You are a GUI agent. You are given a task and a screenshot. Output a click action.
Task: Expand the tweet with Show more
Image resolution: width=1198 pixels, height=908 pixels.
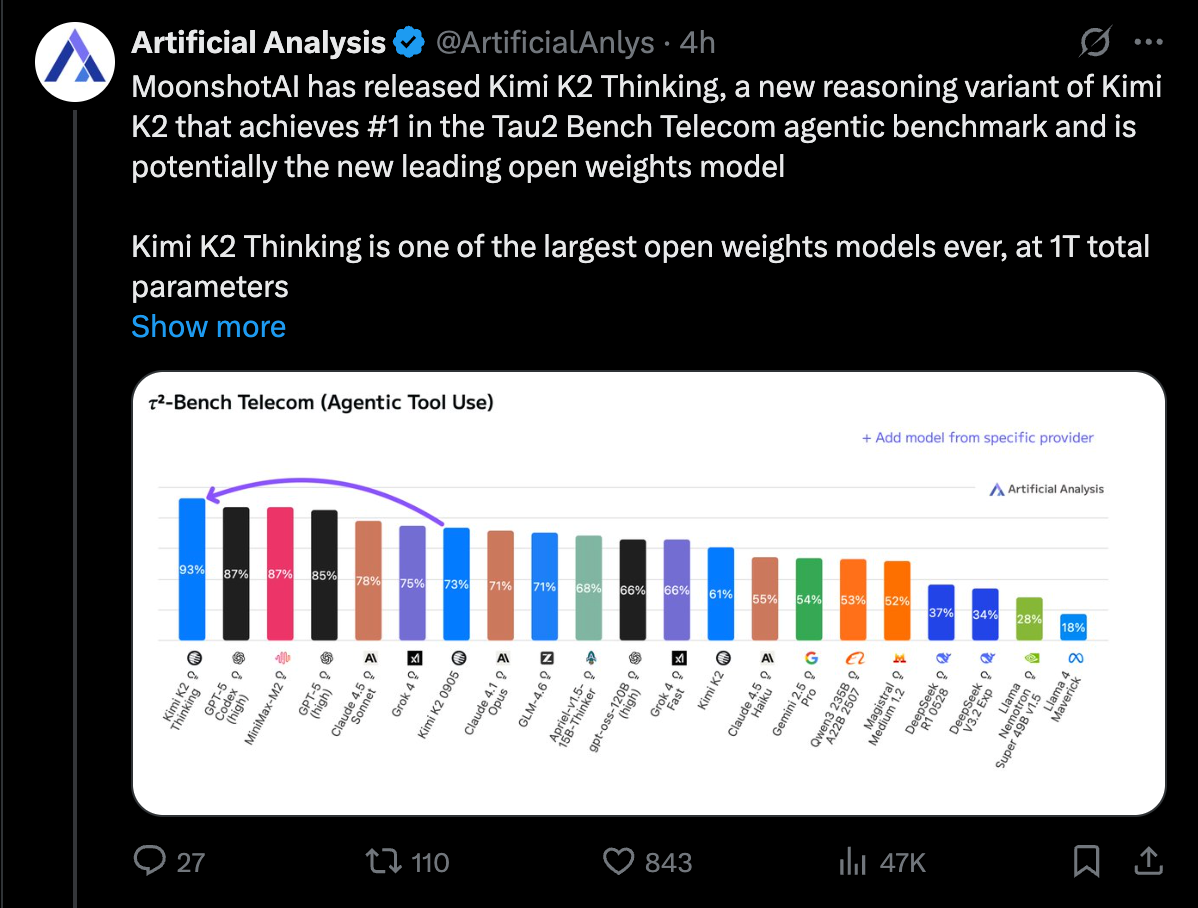pos(208,326)
